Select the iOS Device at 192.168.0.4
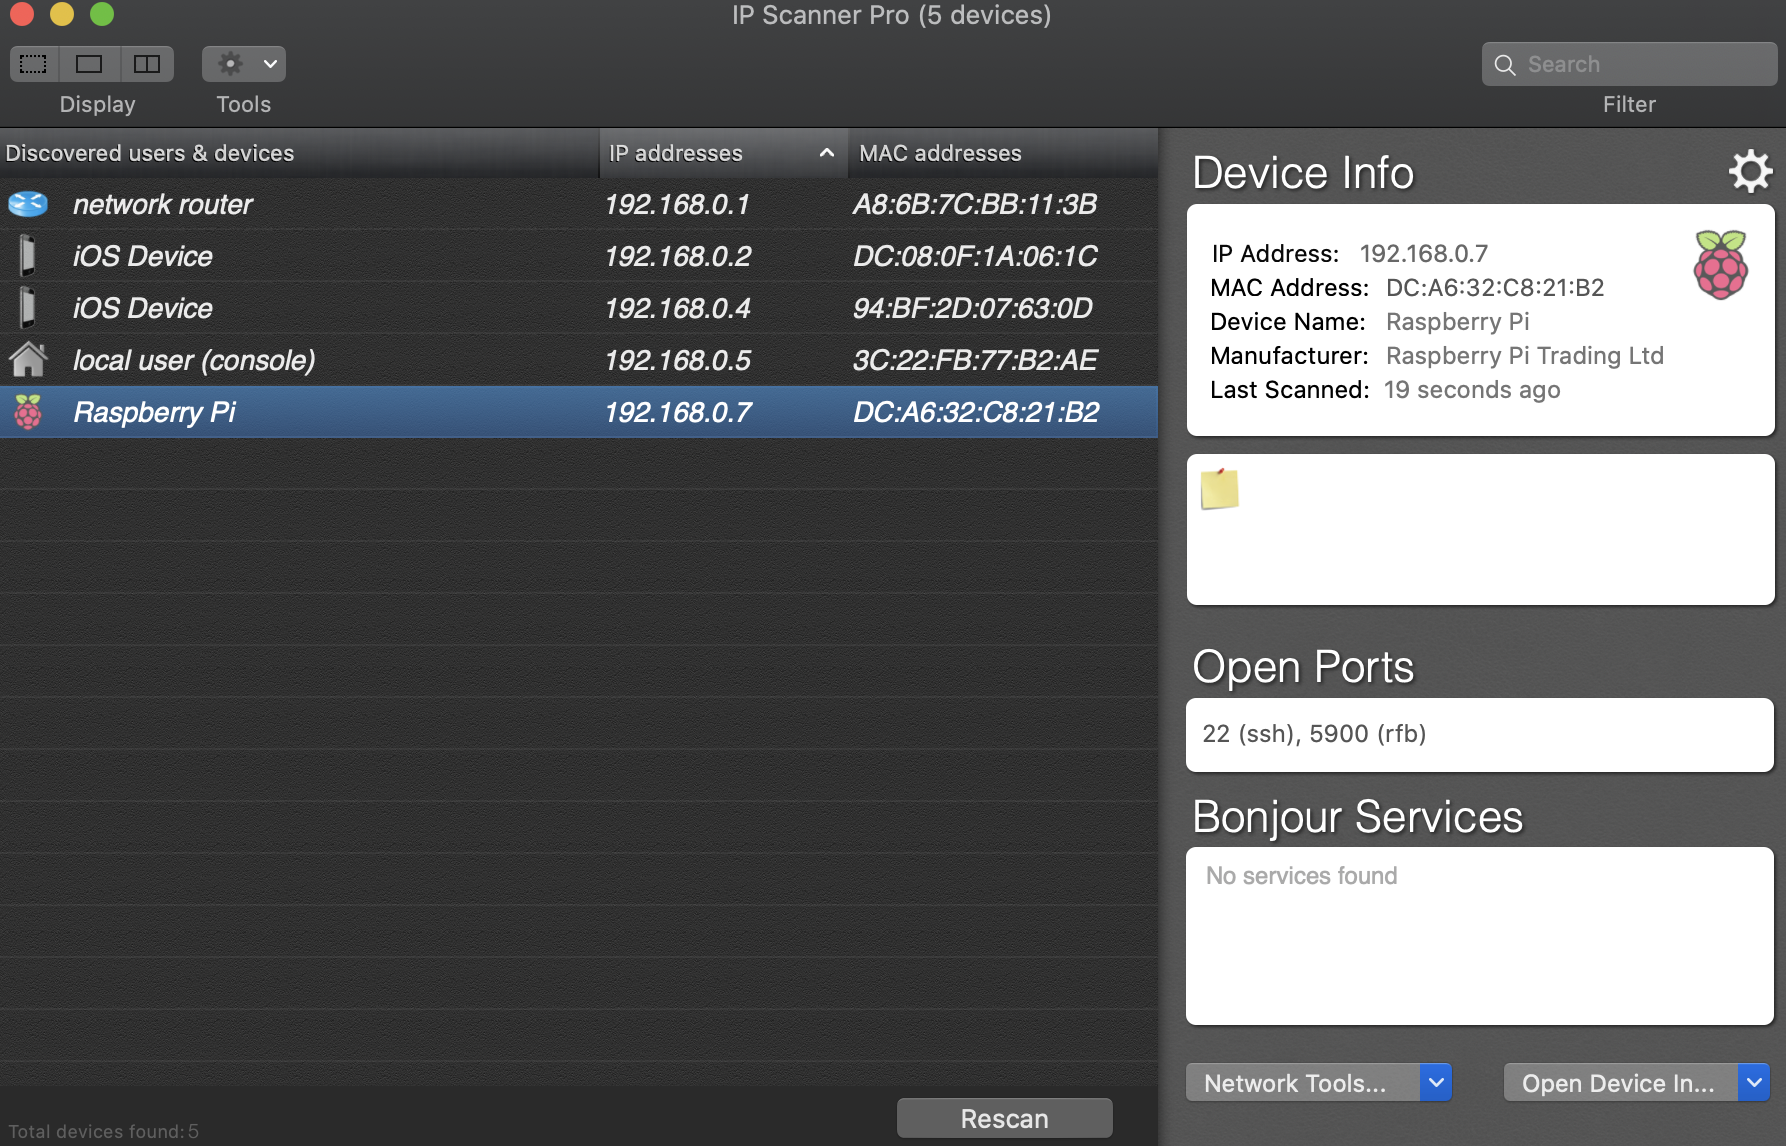This screenshot has width=1786, height=1146. [579, 308]
